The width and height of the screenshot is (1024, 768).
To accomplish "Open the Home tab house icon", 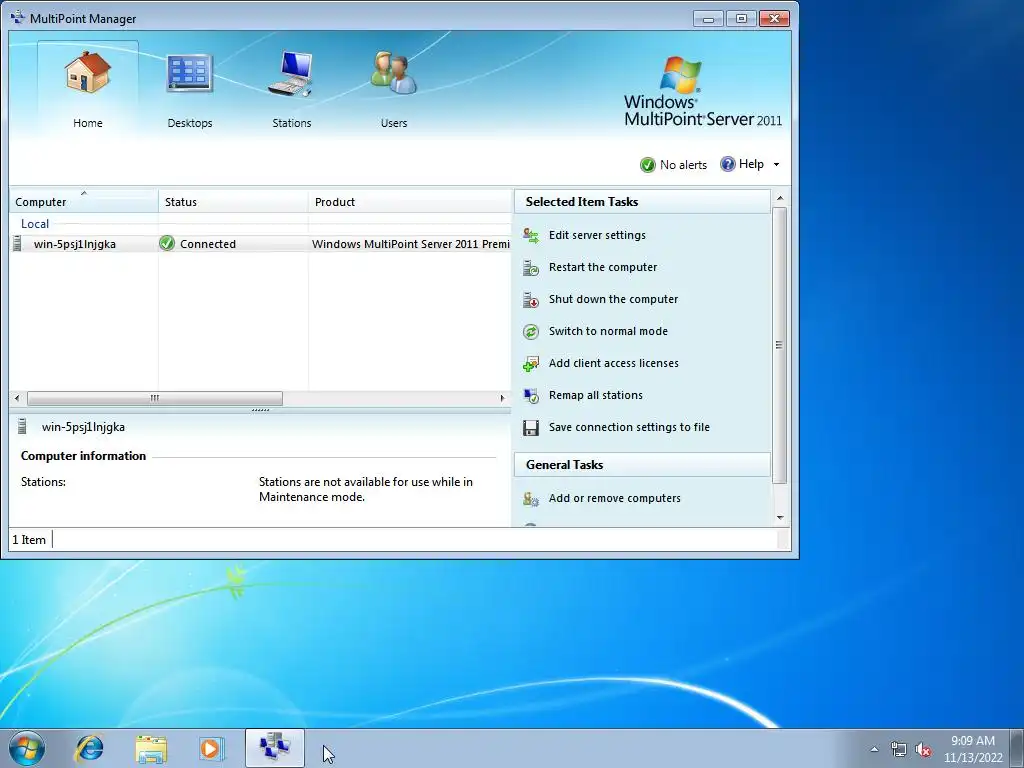I will pos(88,72).
